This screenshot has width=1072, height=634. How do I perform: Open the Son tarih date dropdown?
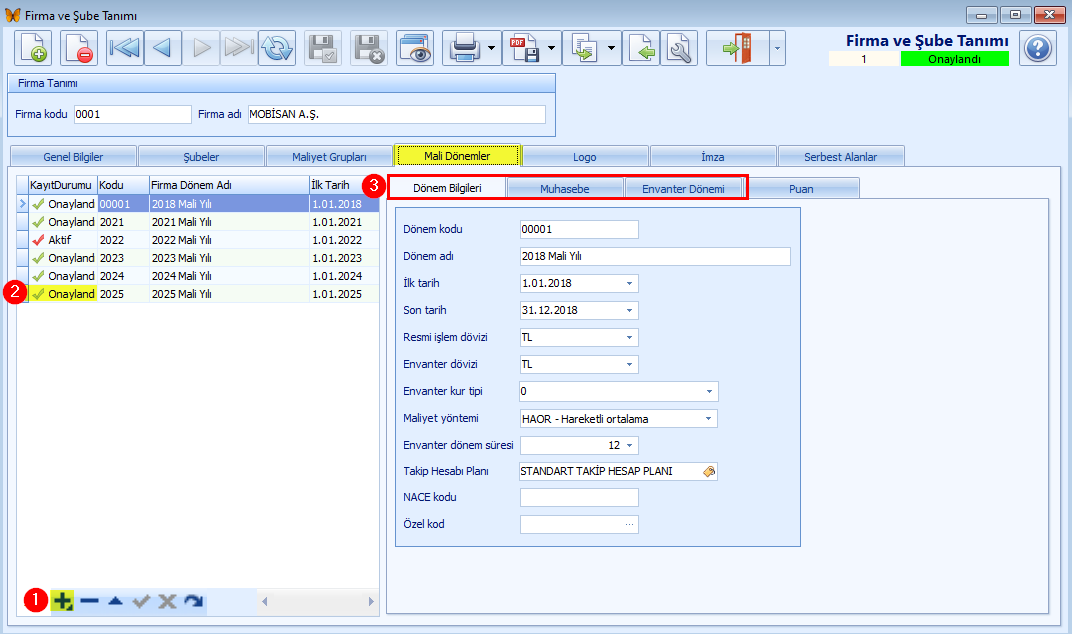coord(630,311)
